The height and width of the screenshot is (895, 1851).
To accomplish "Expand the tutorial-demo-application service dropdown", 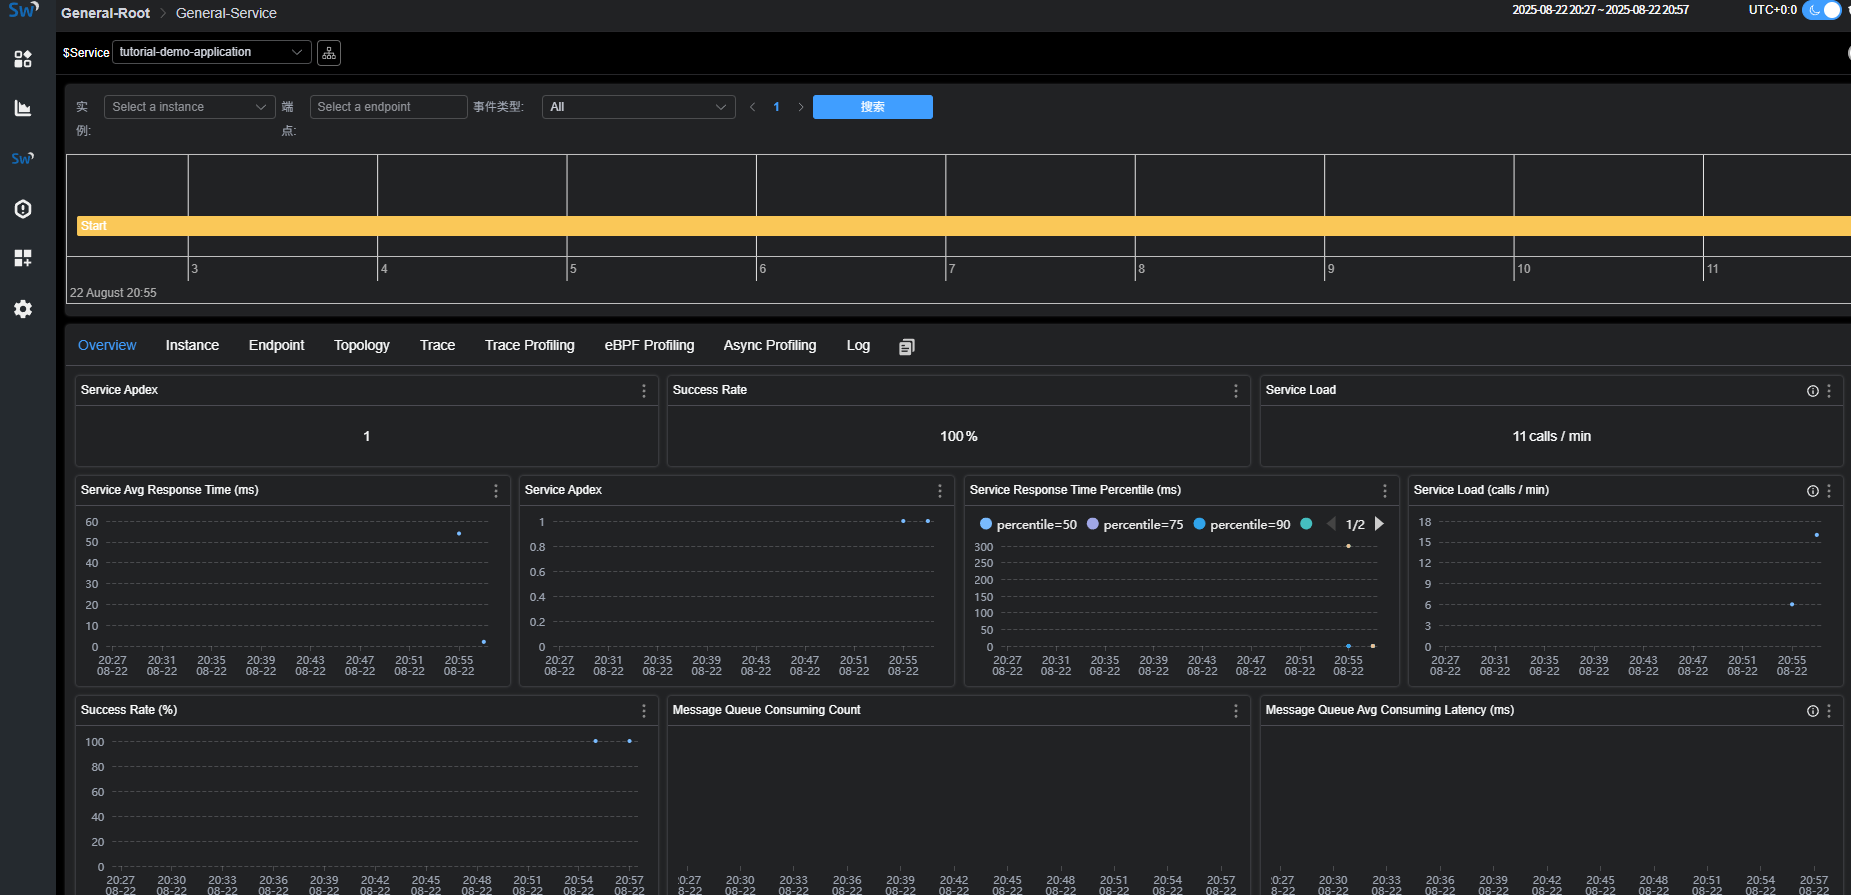I will [x=211, y=52].
